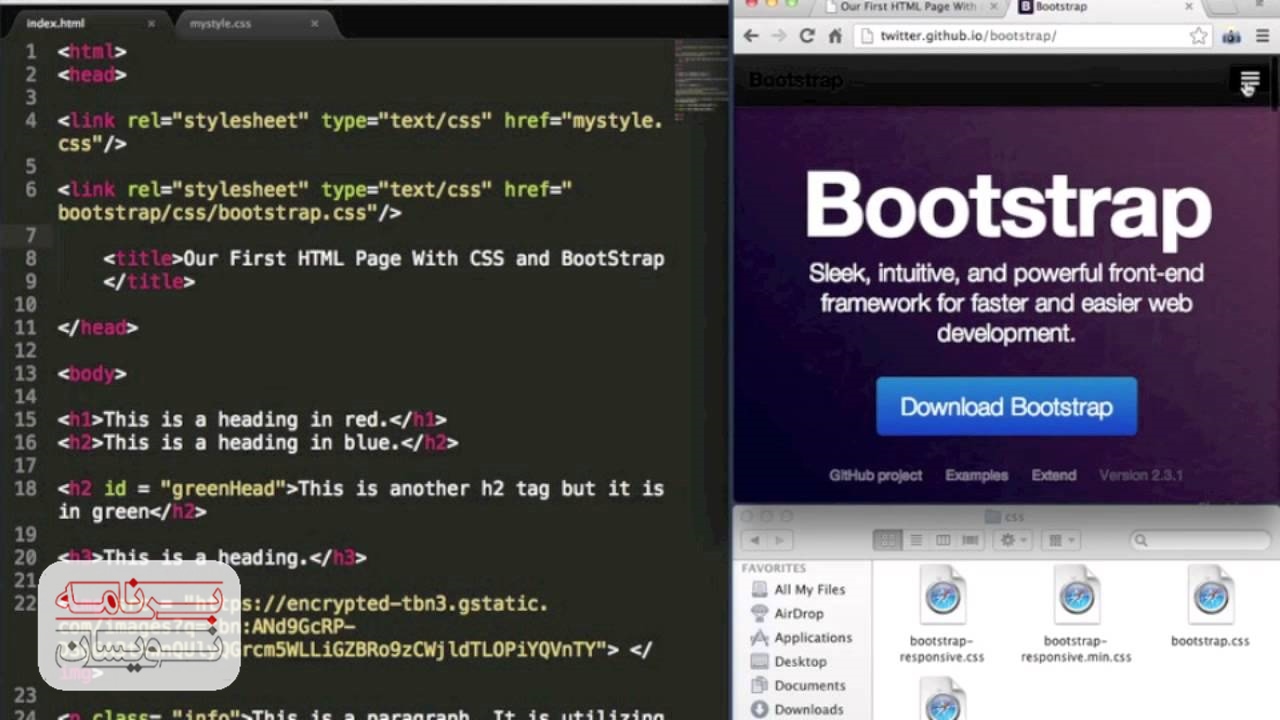Click the Finder search field

(1198, 540)
